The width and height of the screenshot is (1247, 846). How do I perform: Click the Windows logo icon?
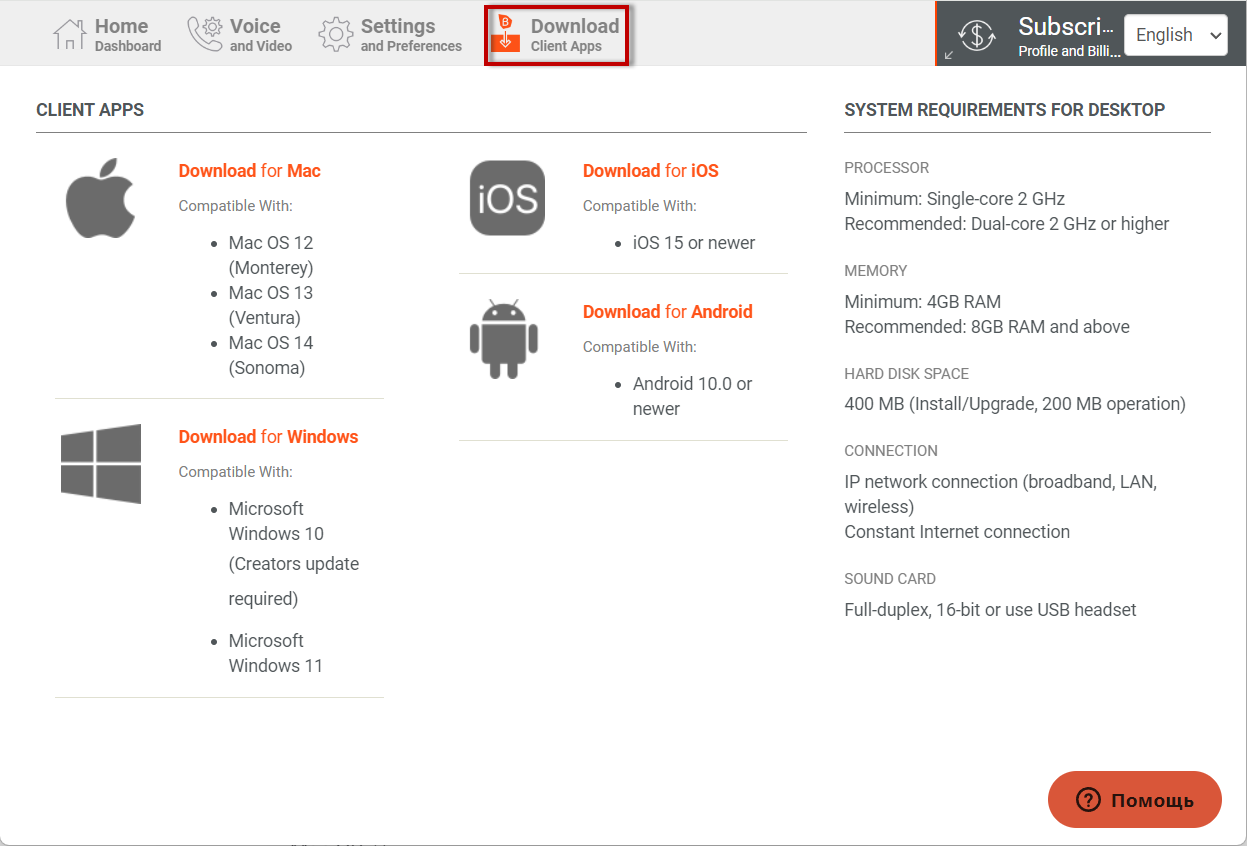tap(101, 463)
